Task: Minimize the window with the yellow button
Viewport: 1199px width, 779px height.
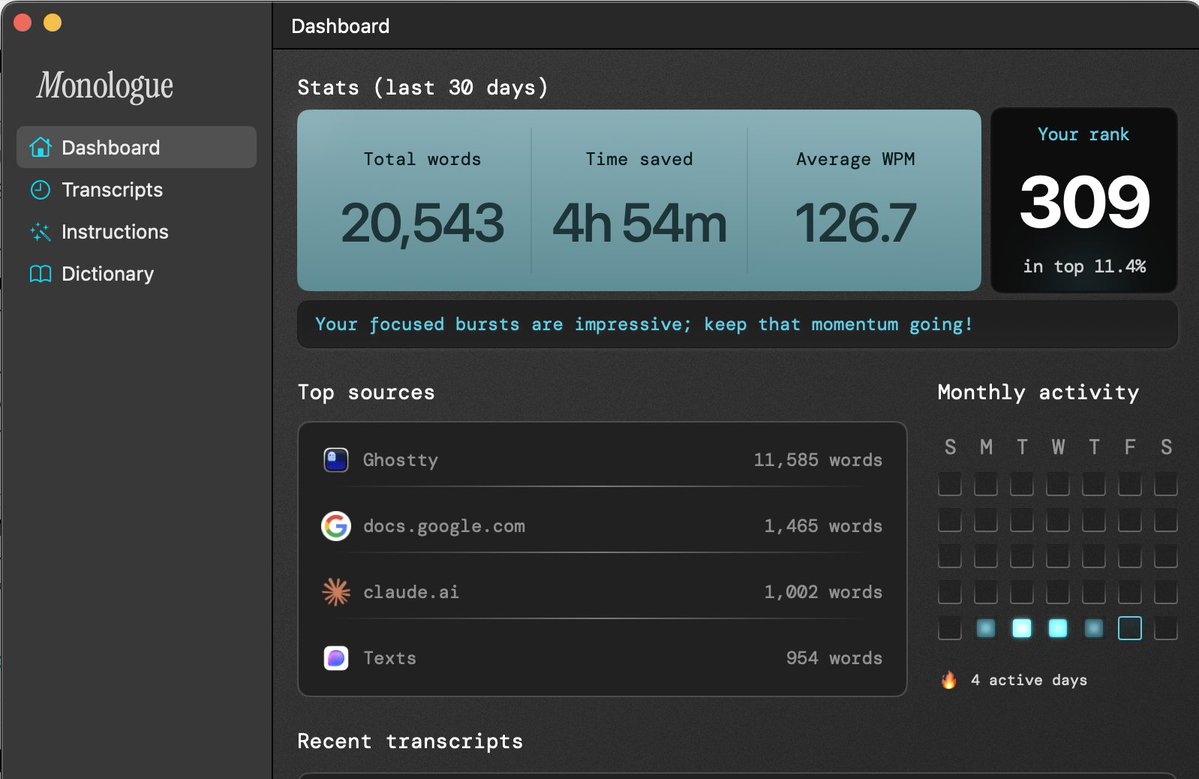Action: click(52, 23)
